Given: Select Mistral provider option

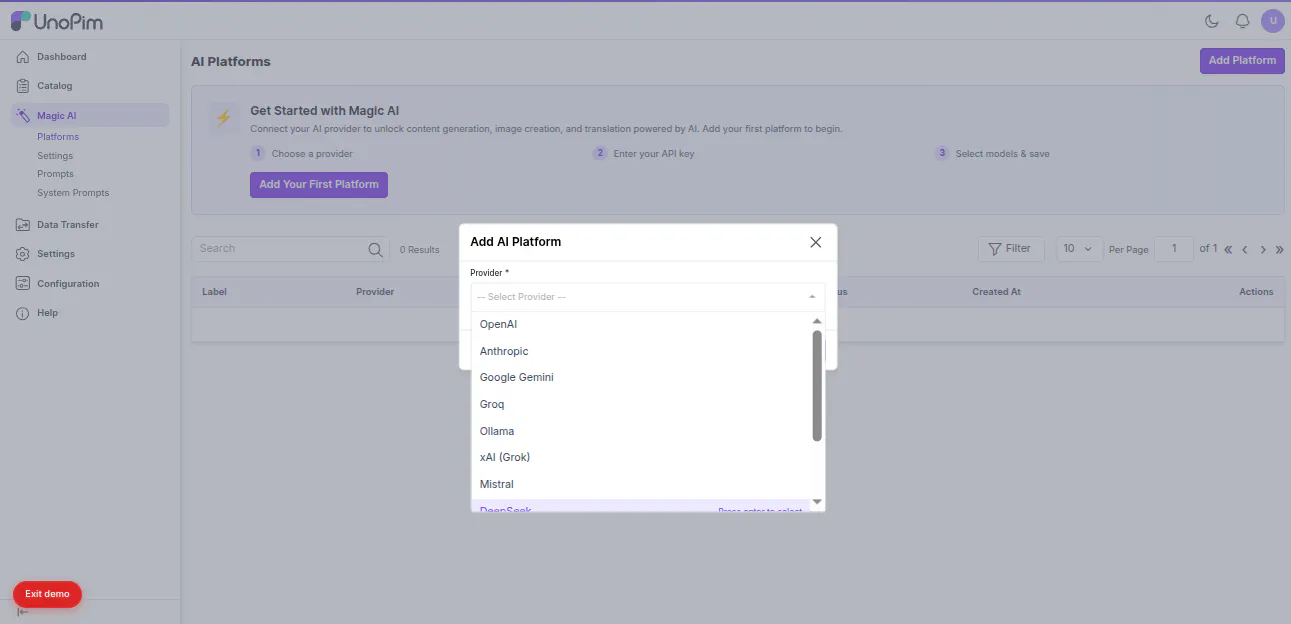Looking at the screenshot, I should 640,484.
